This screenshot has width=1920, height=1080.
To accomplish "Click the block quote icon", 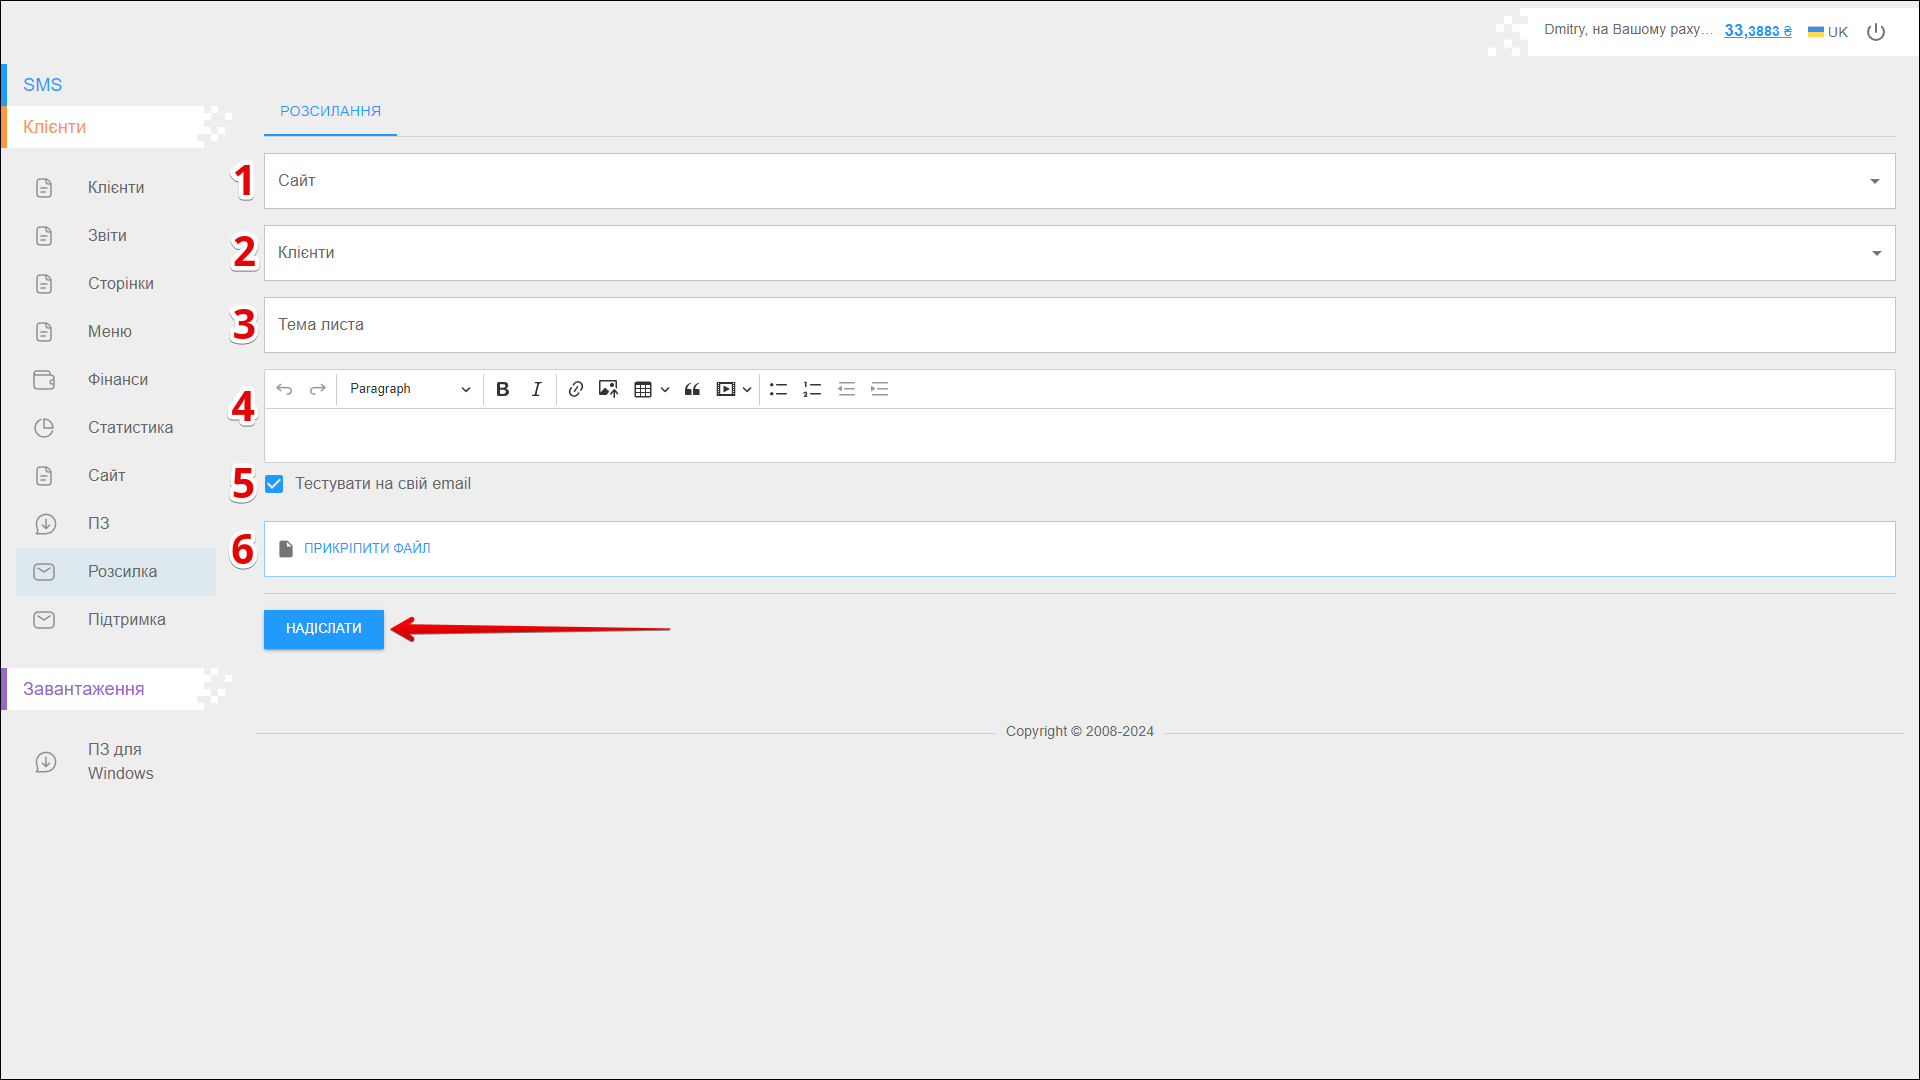I will (692, 389).
